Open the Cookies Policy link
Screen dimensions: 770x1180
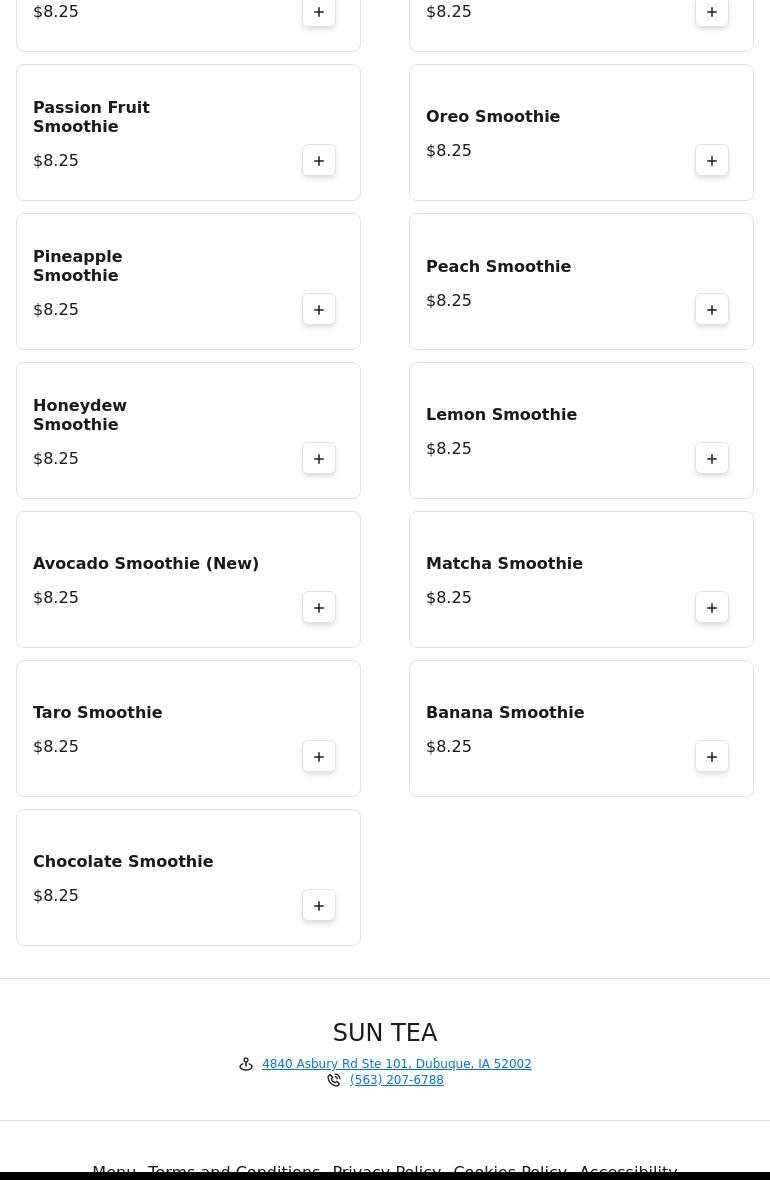pyautogui.click(x=510, y=1171)
